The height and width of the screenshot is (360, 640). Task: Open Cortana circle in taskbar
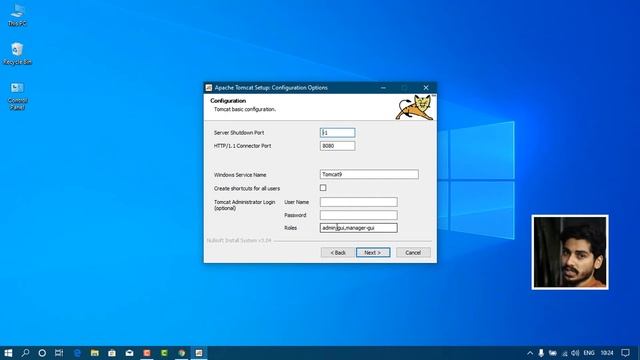[42, 353]
